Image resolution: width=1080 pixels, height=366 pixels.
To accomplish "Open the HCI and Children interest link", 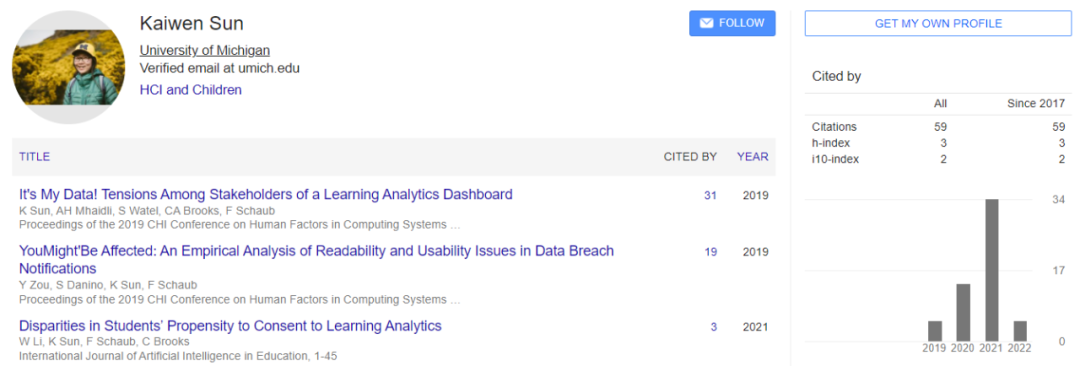I will click(191, 90).
